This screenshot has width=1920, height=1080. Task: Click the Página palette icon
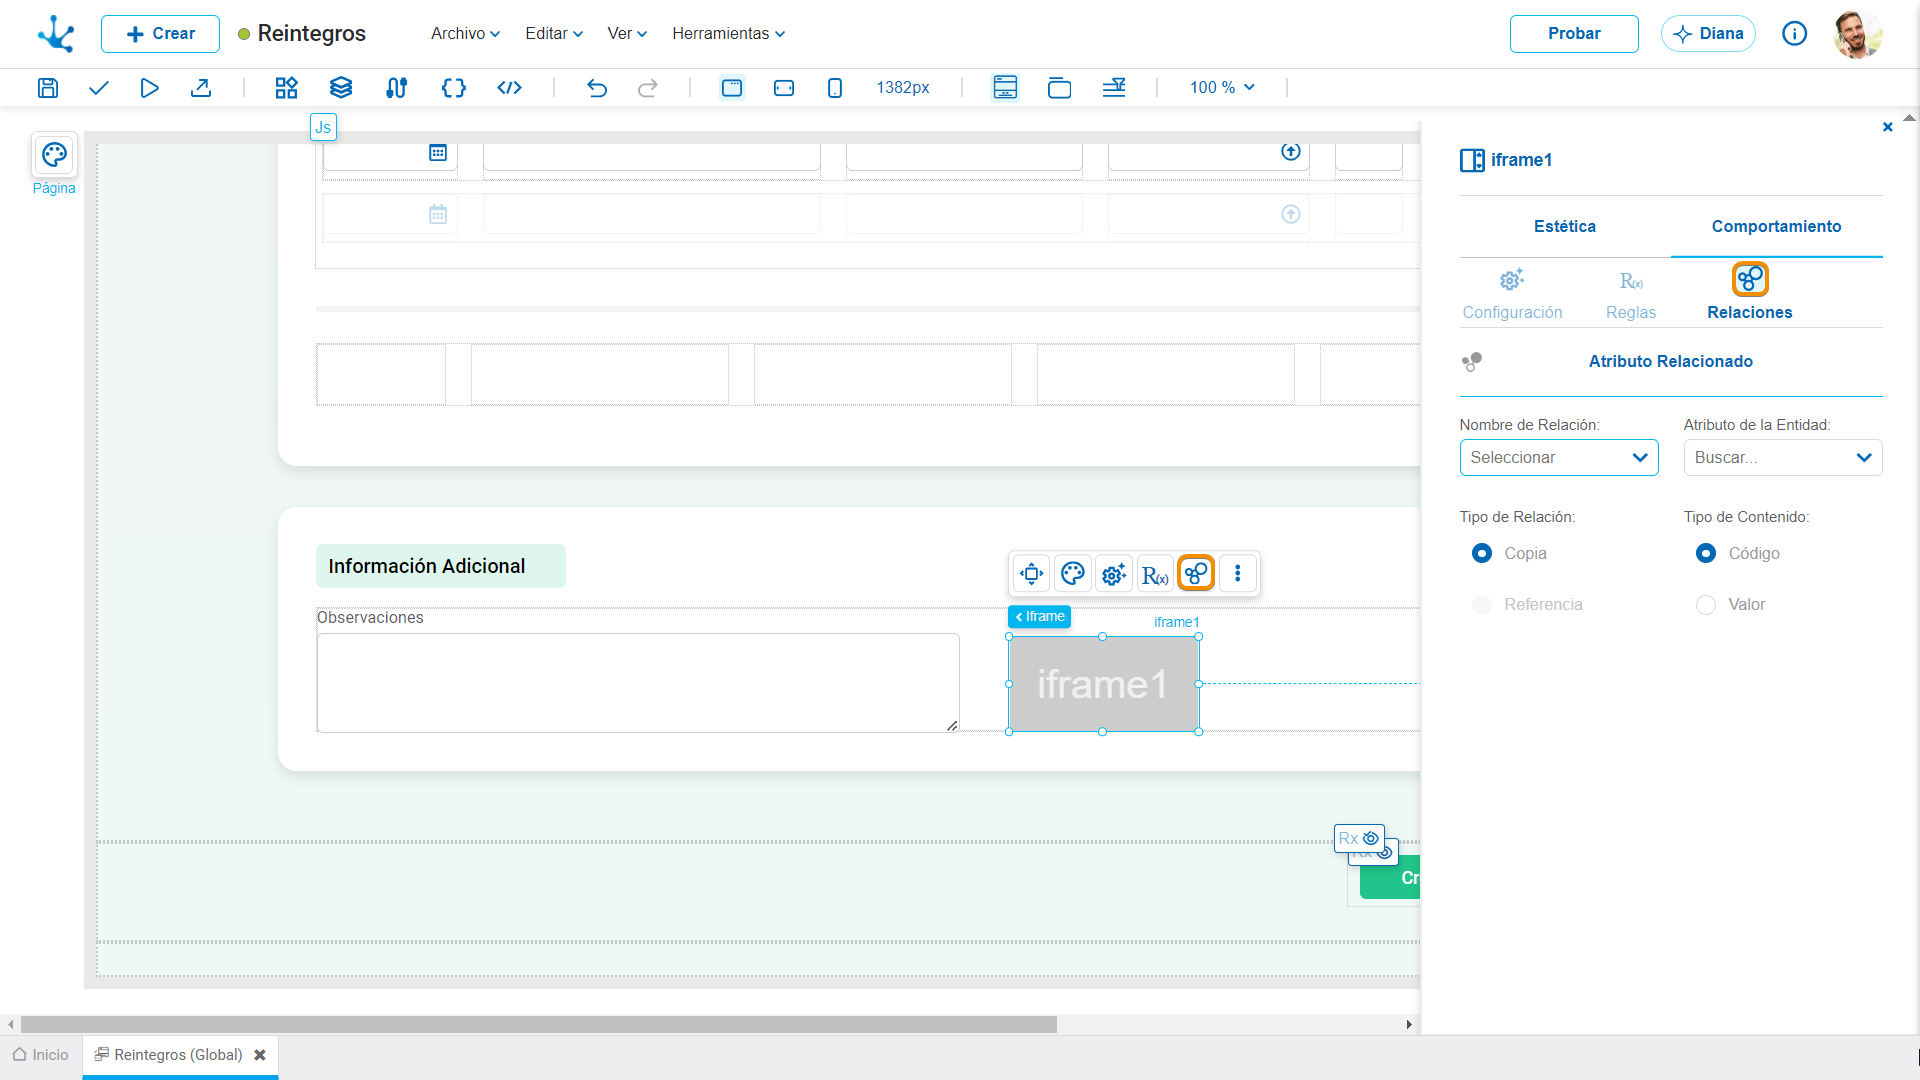point(54,155)
